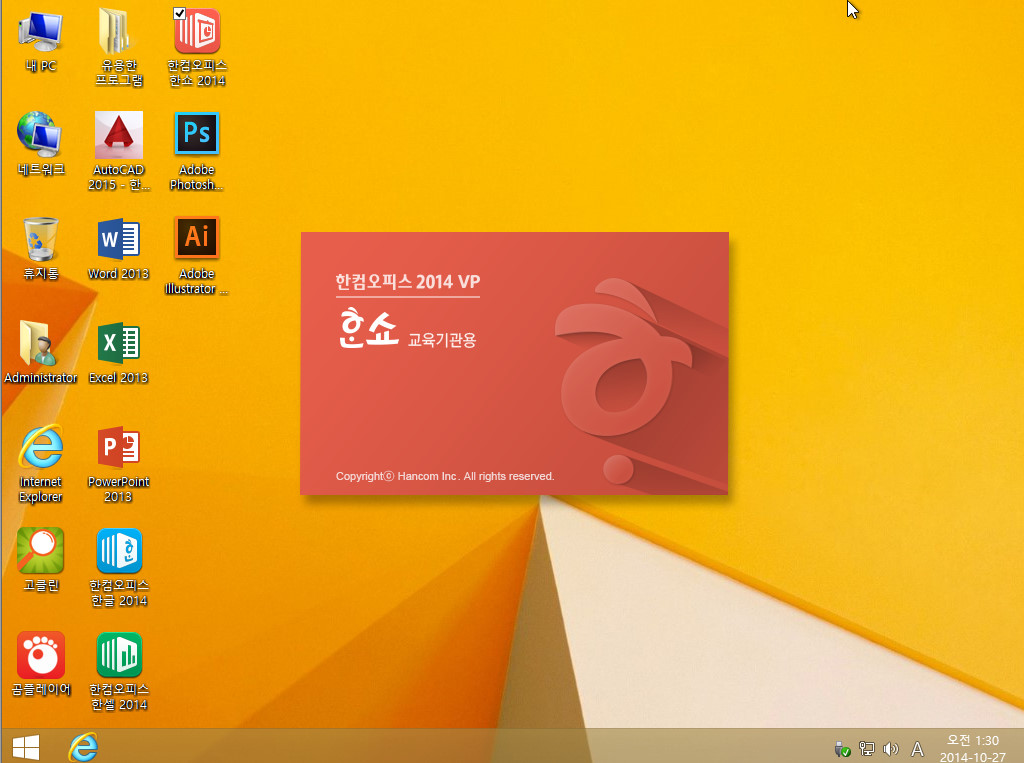Select the Adobe Illustrator shortcut

click(197, 255)
